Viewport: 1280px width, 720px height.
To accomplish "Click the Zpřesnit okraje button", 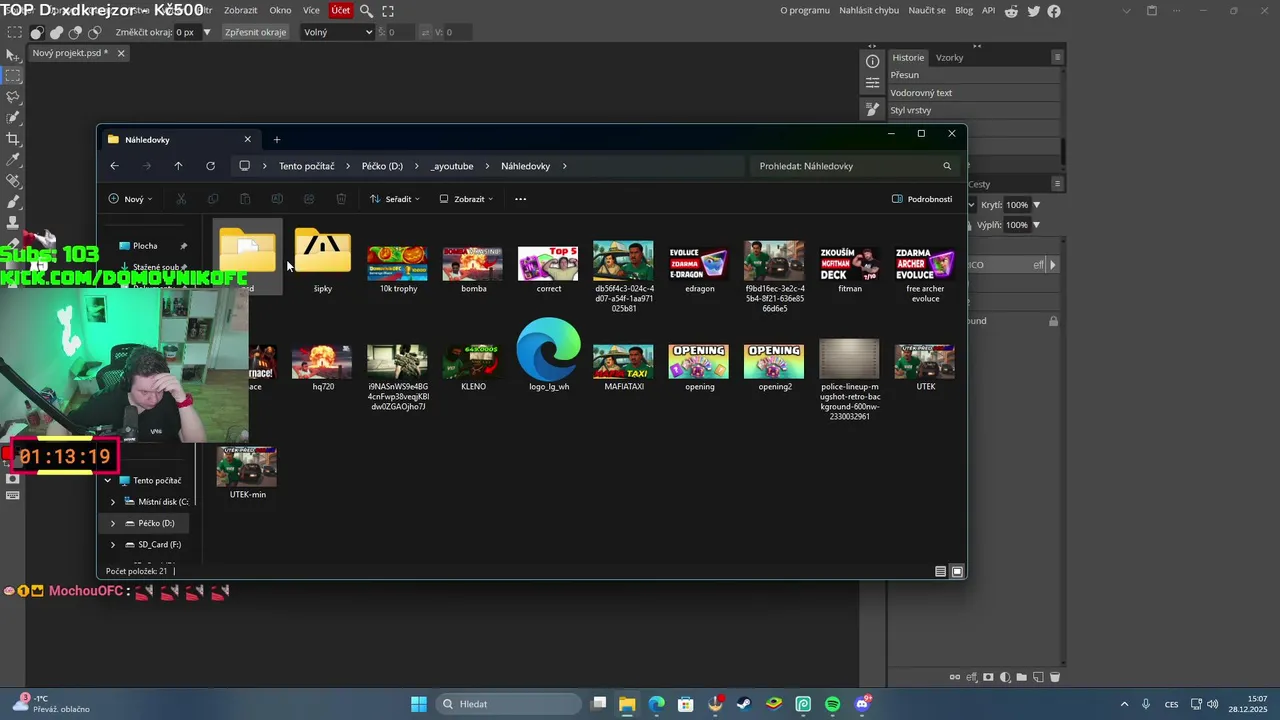I will coord(255,32).
